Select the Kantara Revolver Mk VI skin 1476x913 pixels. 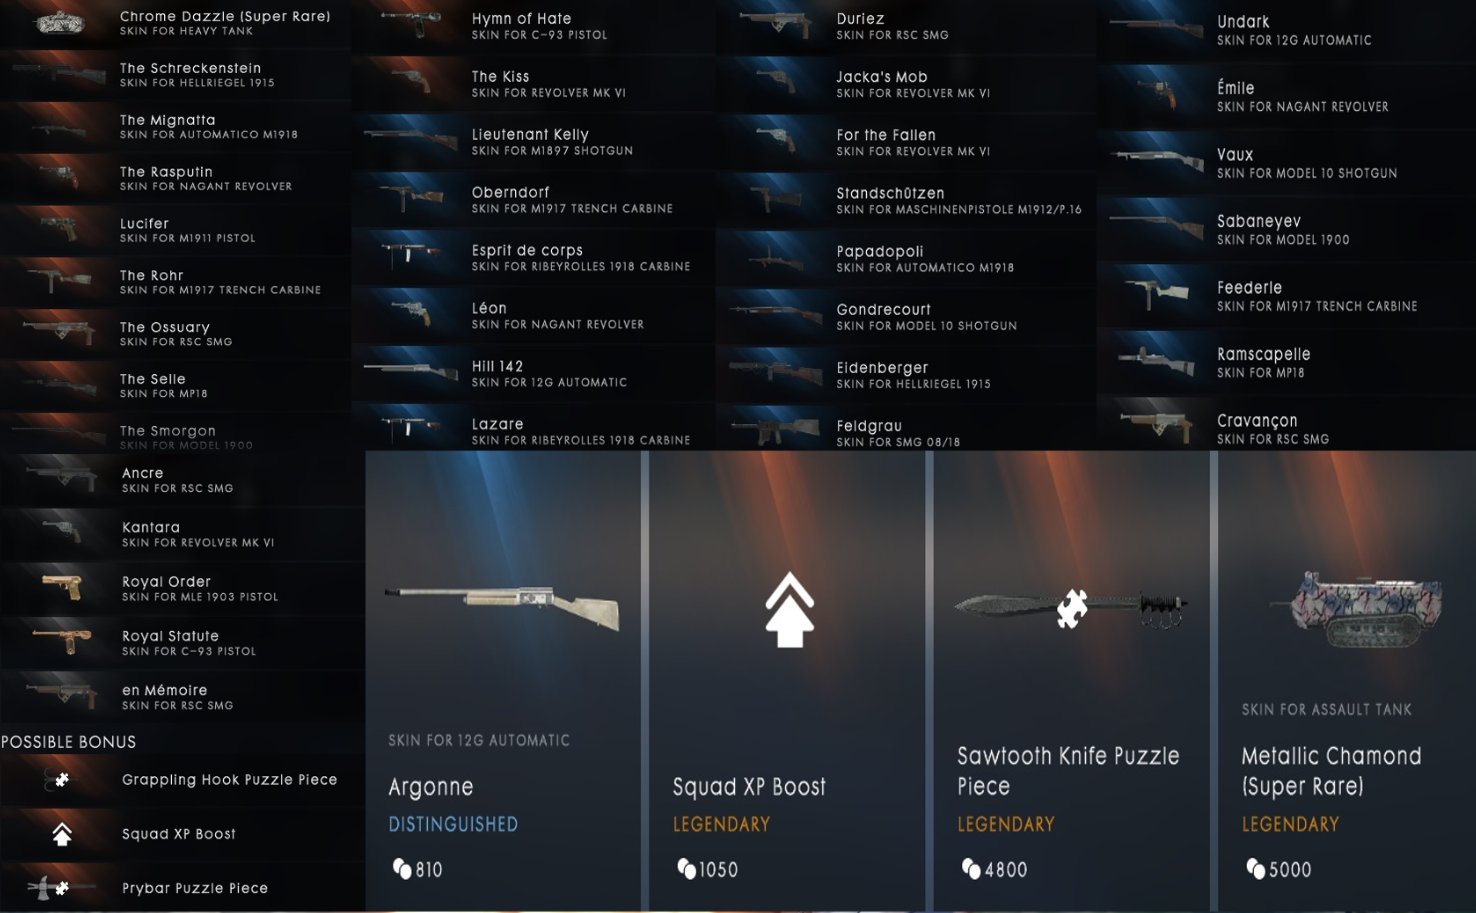[x=182, y=534]
